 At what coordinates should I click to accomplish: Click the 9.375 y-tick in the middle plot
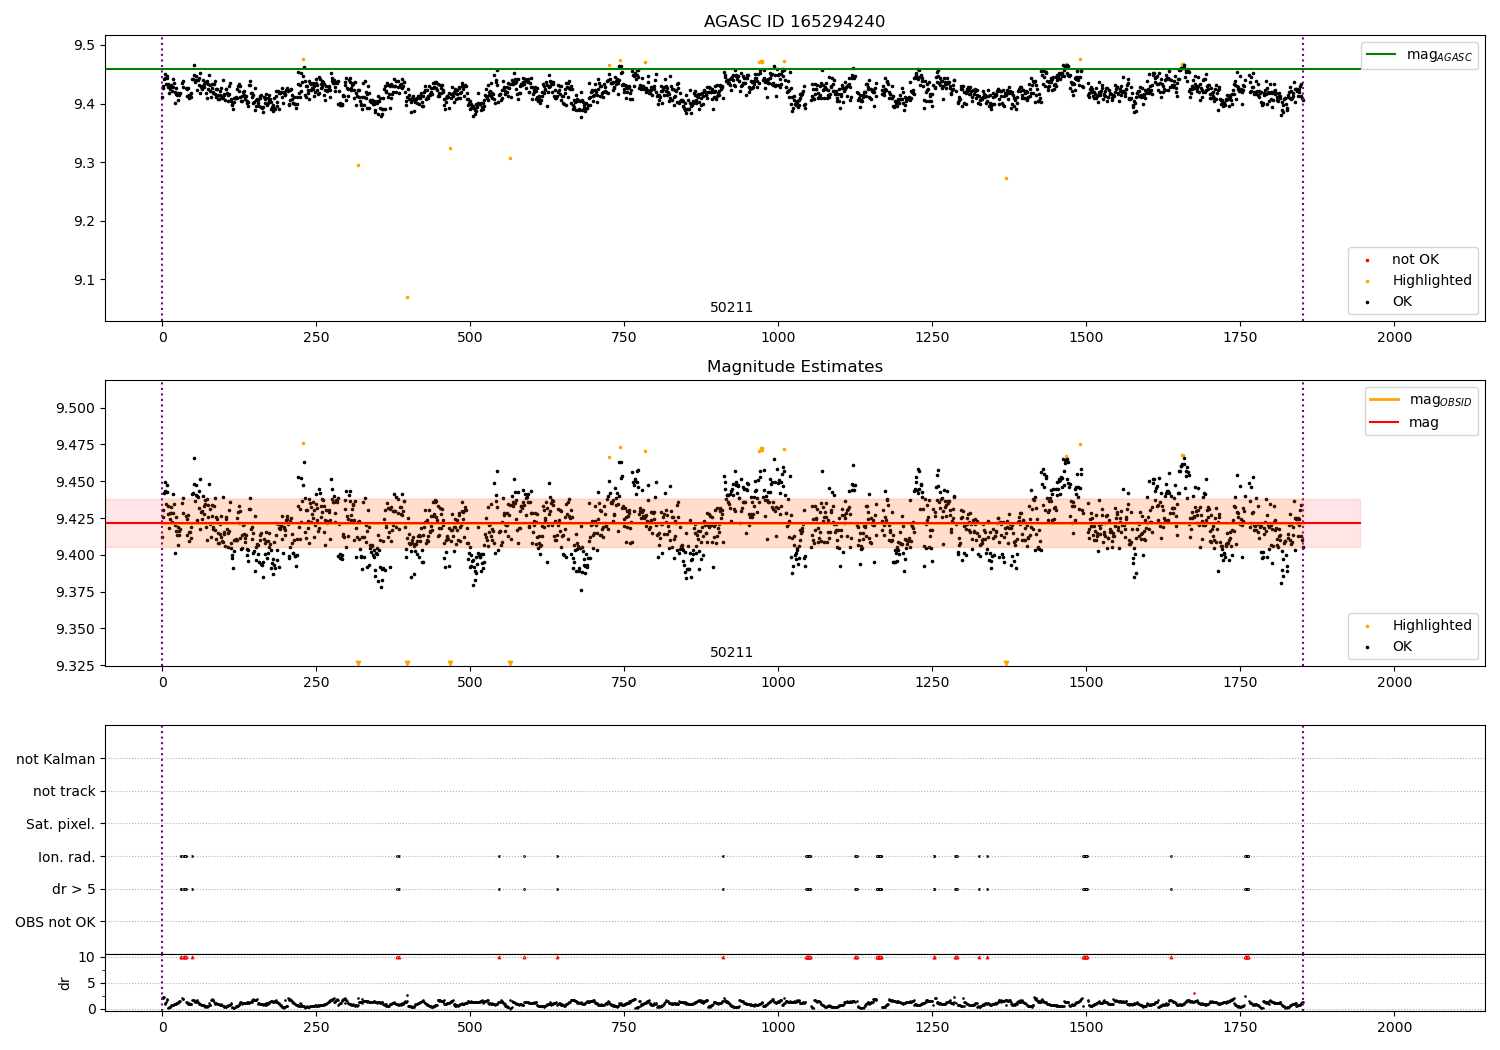tap(75, 593)
